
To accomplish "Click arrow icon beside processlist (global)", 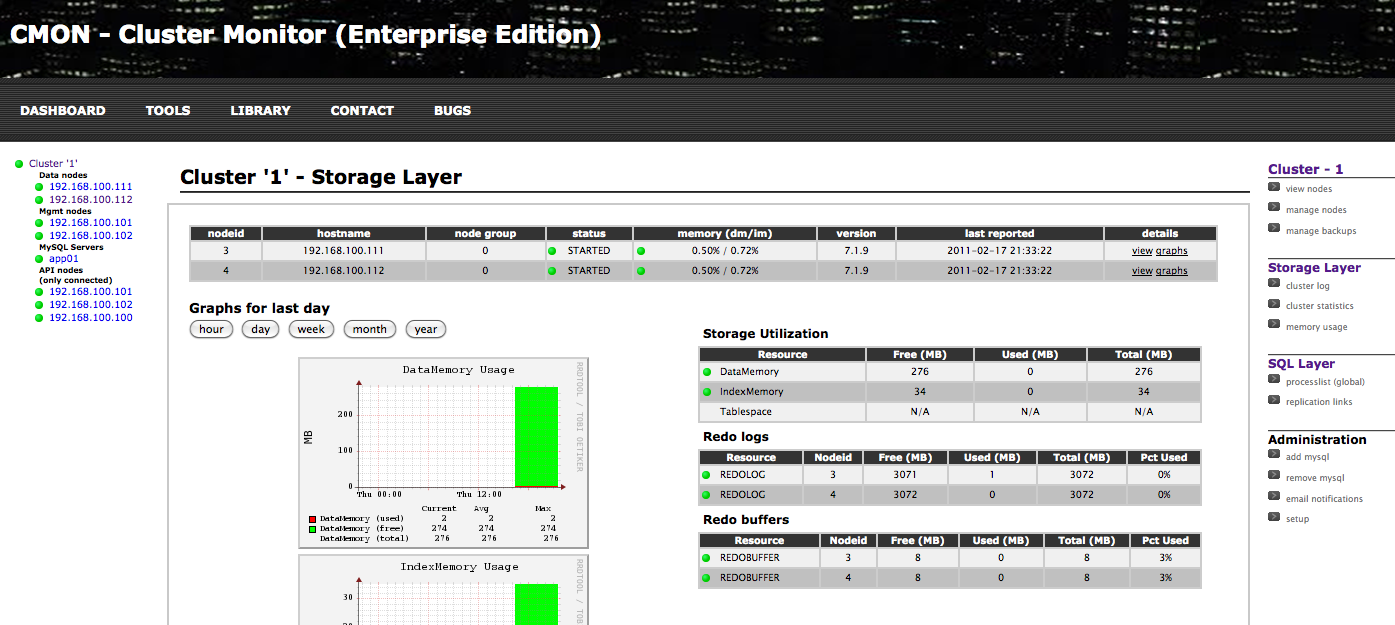I will [x=1274, y=380].
